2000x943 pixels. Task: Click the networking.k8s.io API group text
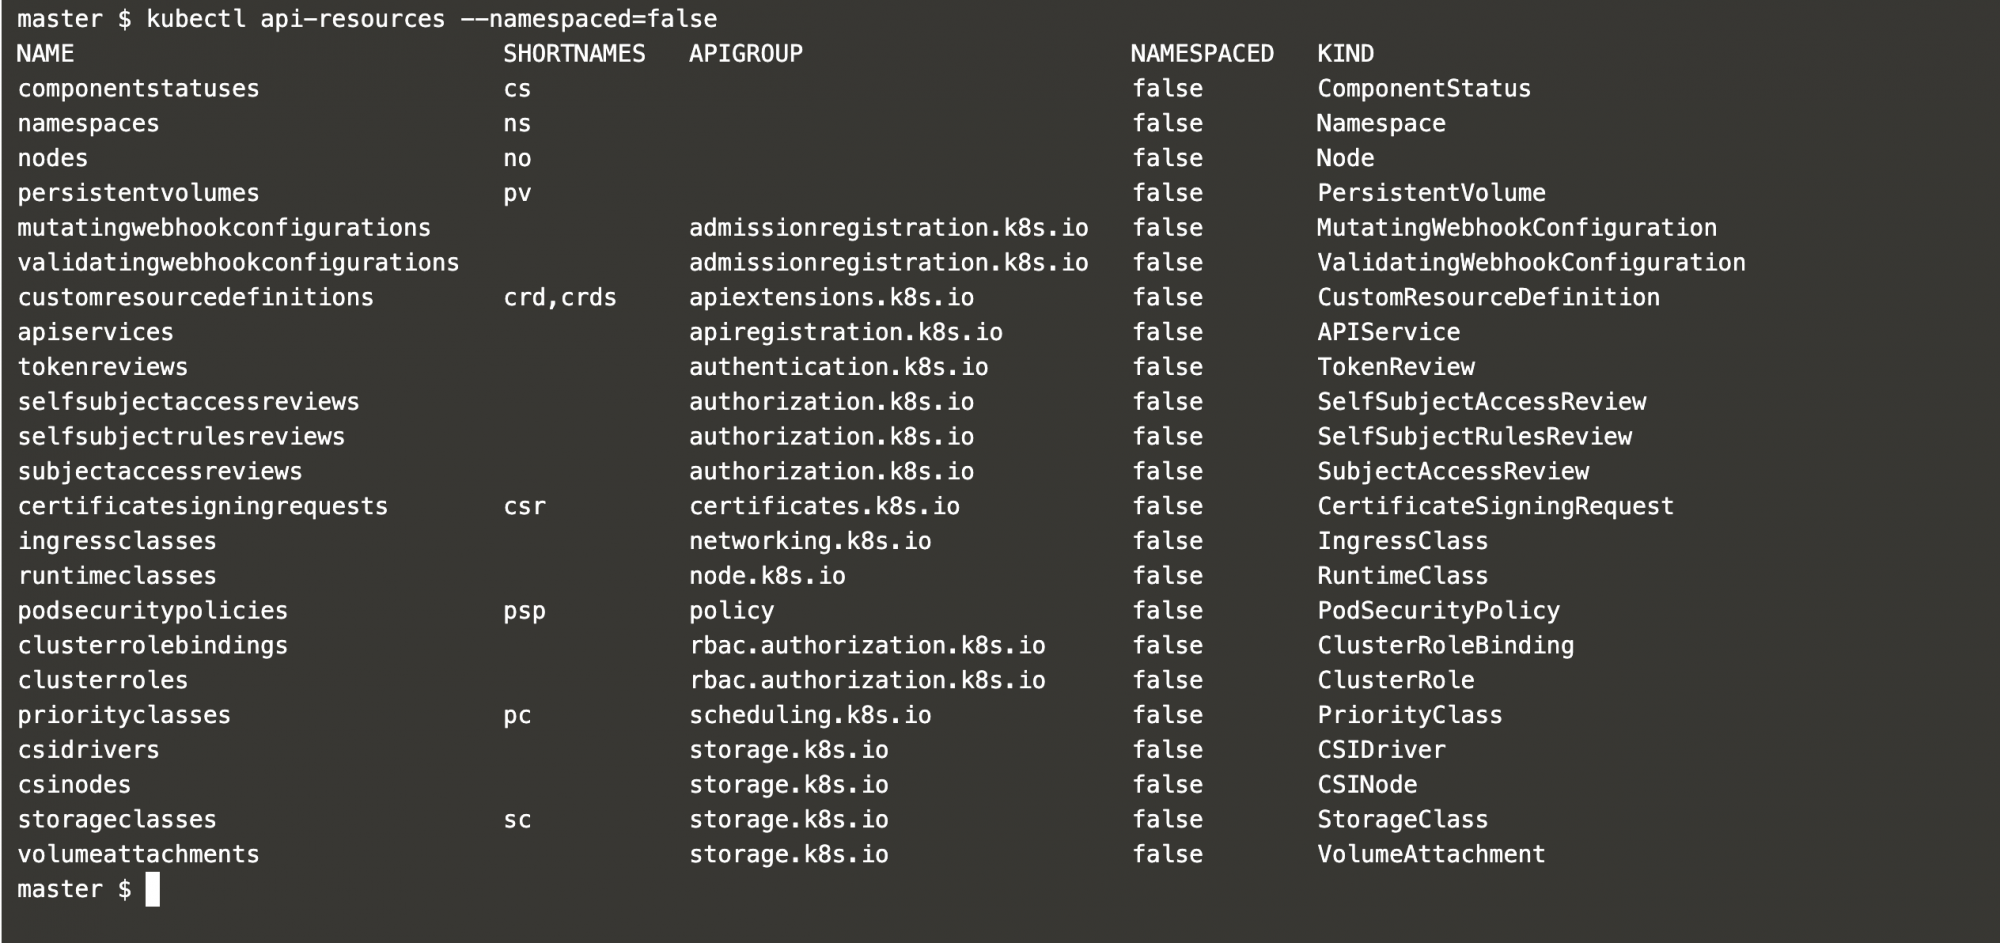point(810,541)
